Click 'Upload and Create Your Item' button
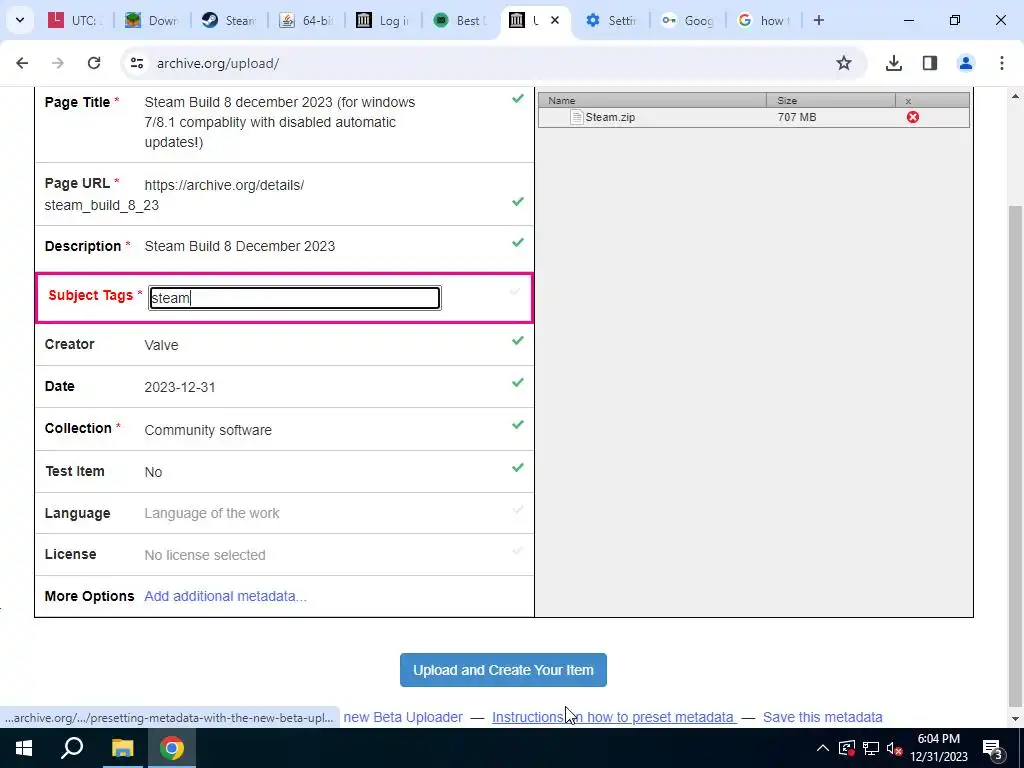This screenshot has width=1024, height=768. (503, 670)
